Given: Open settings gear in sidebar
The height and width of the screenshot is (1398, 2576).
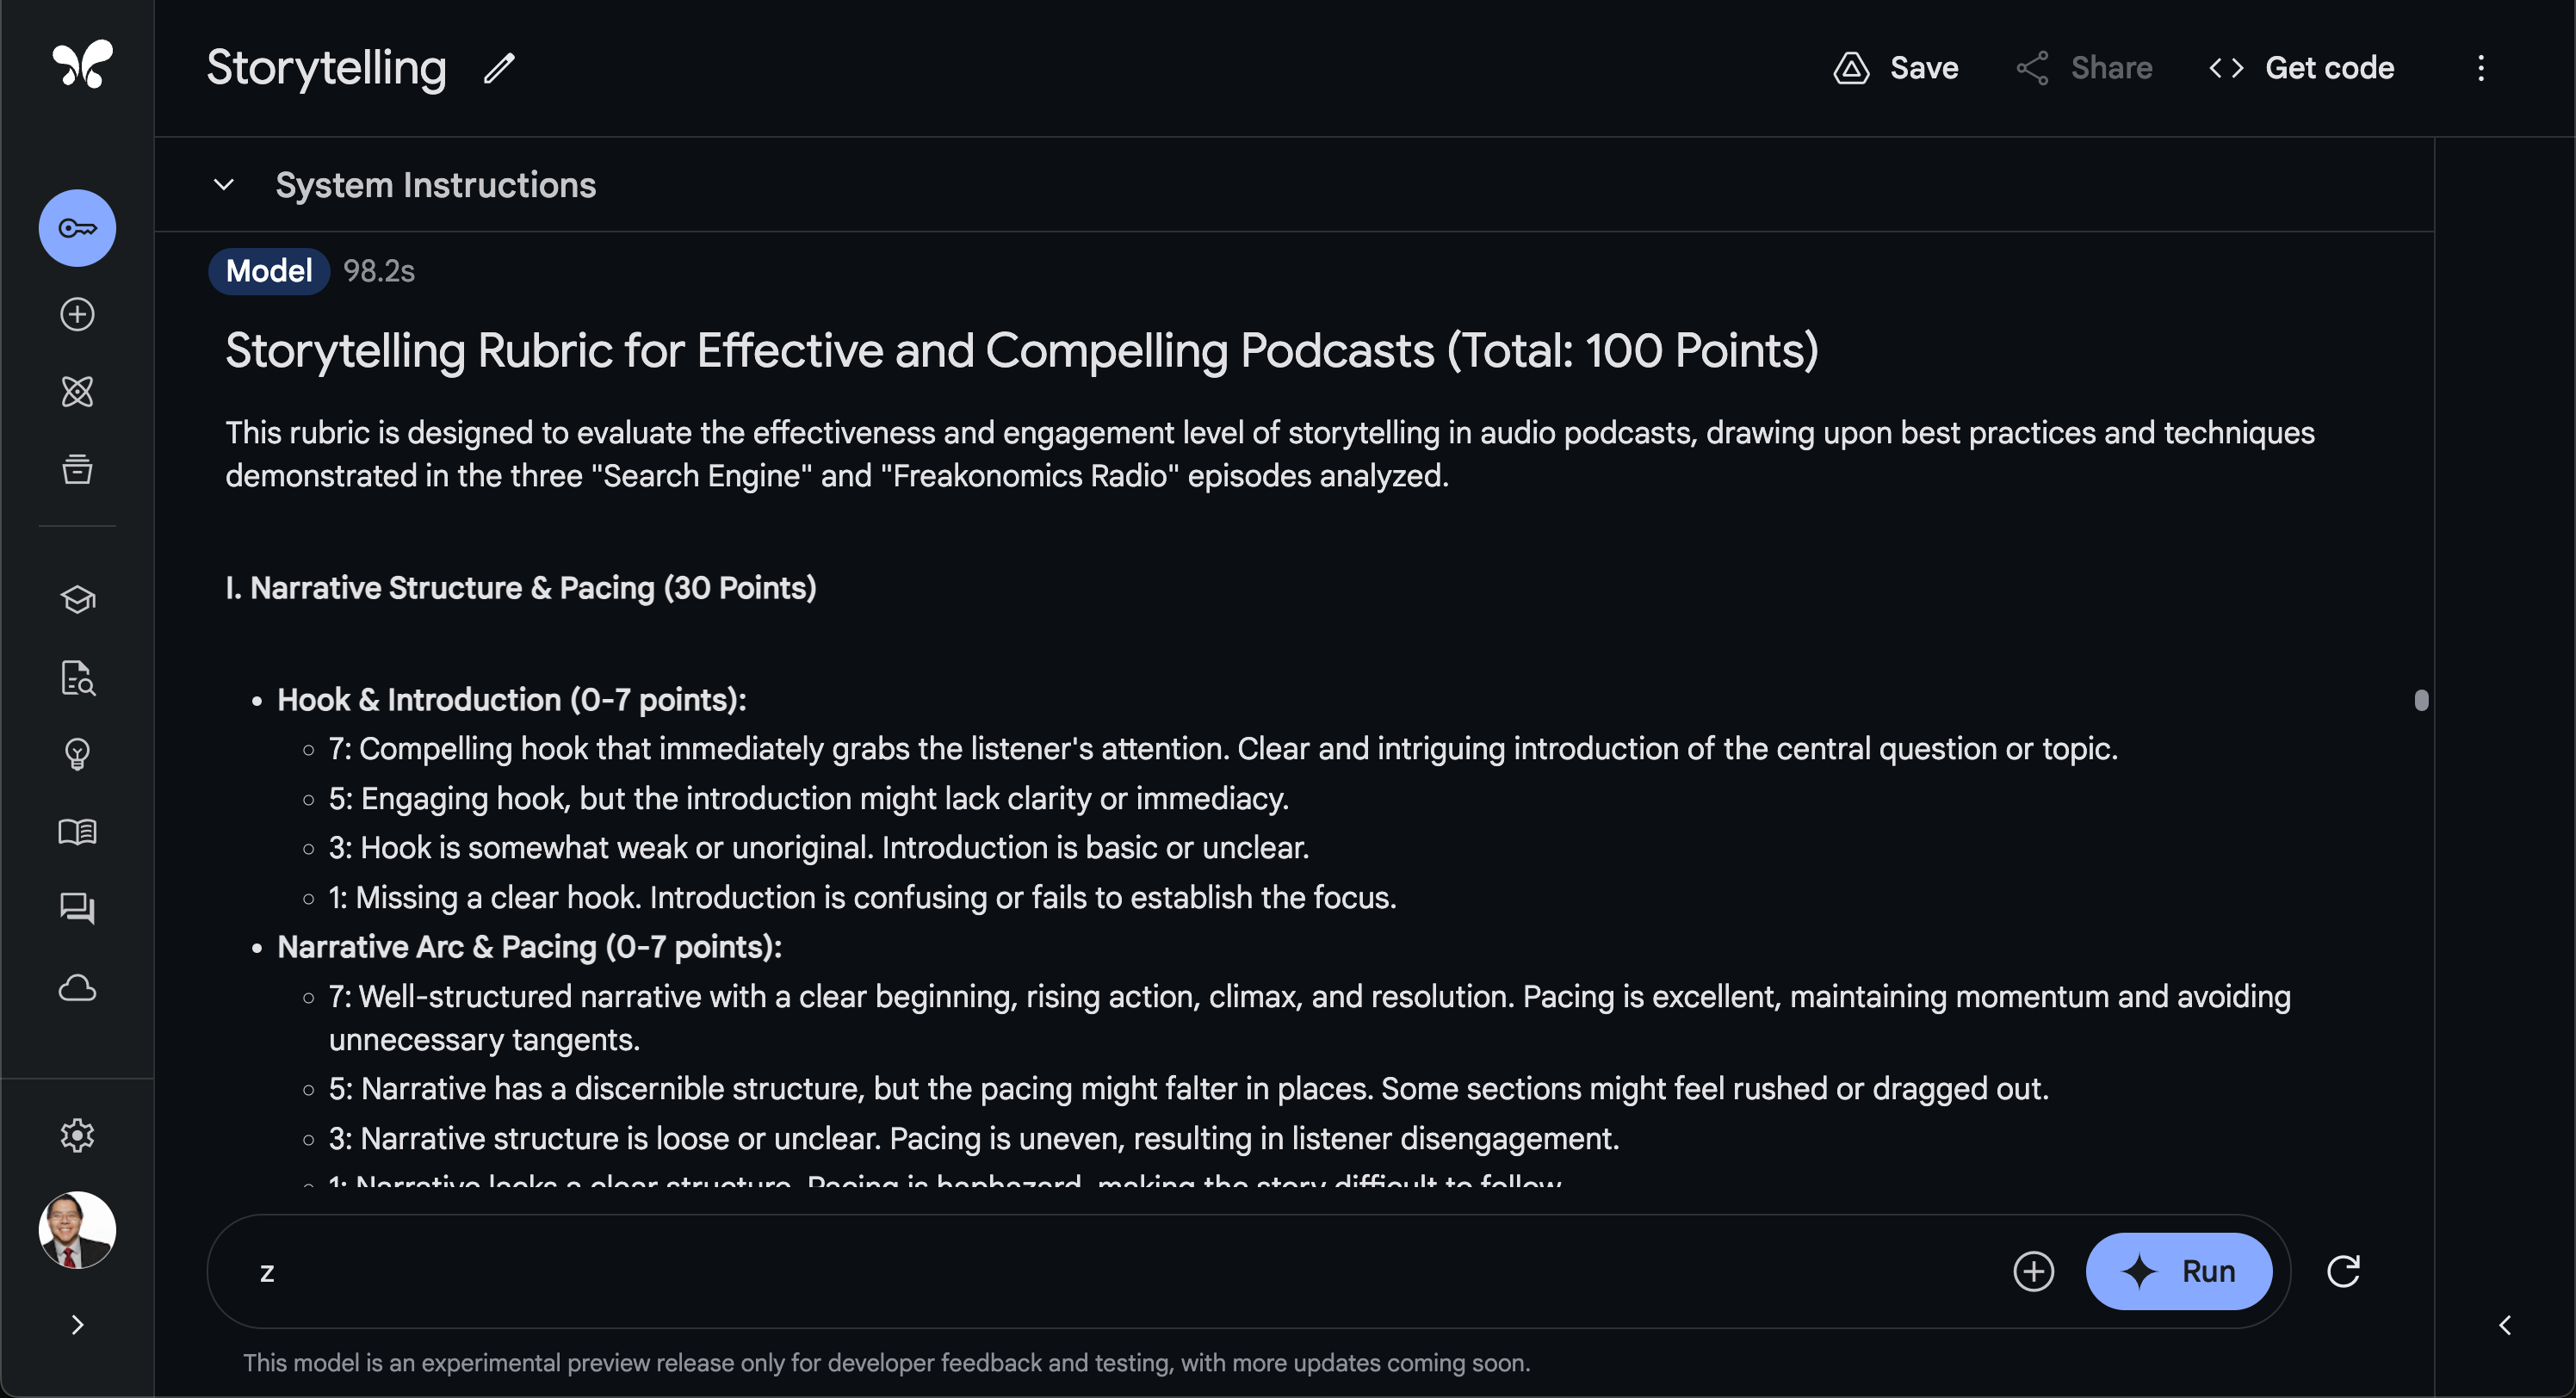Looking at the screenshot, I should [77, 1135].
